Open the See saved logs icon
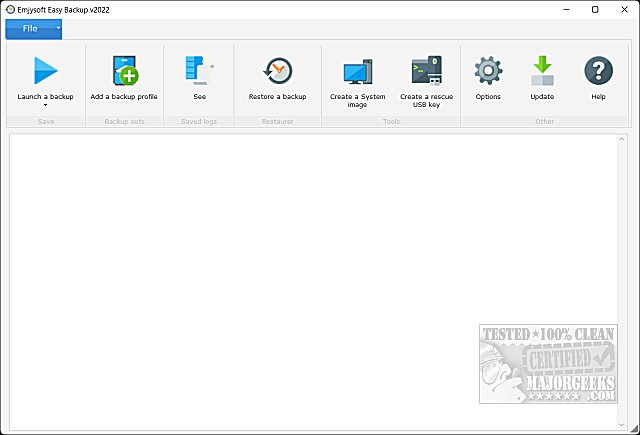This screenshot has width=640, height=435. [199, 70]
